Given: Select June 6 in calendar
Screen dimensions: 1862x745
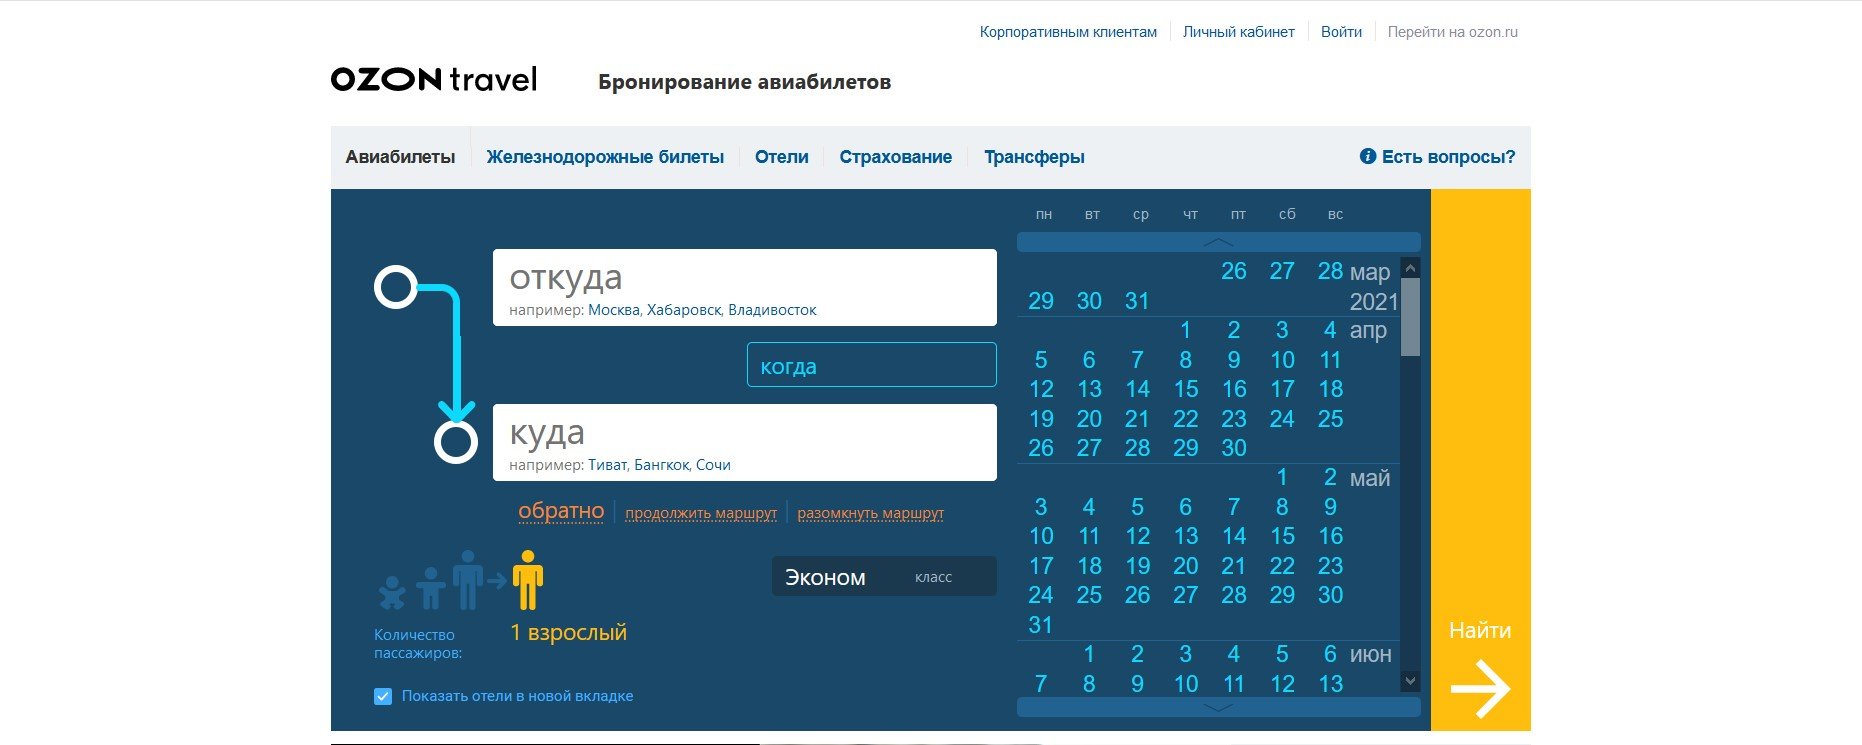Looking at the screenshot, I should pos(1330,654).
